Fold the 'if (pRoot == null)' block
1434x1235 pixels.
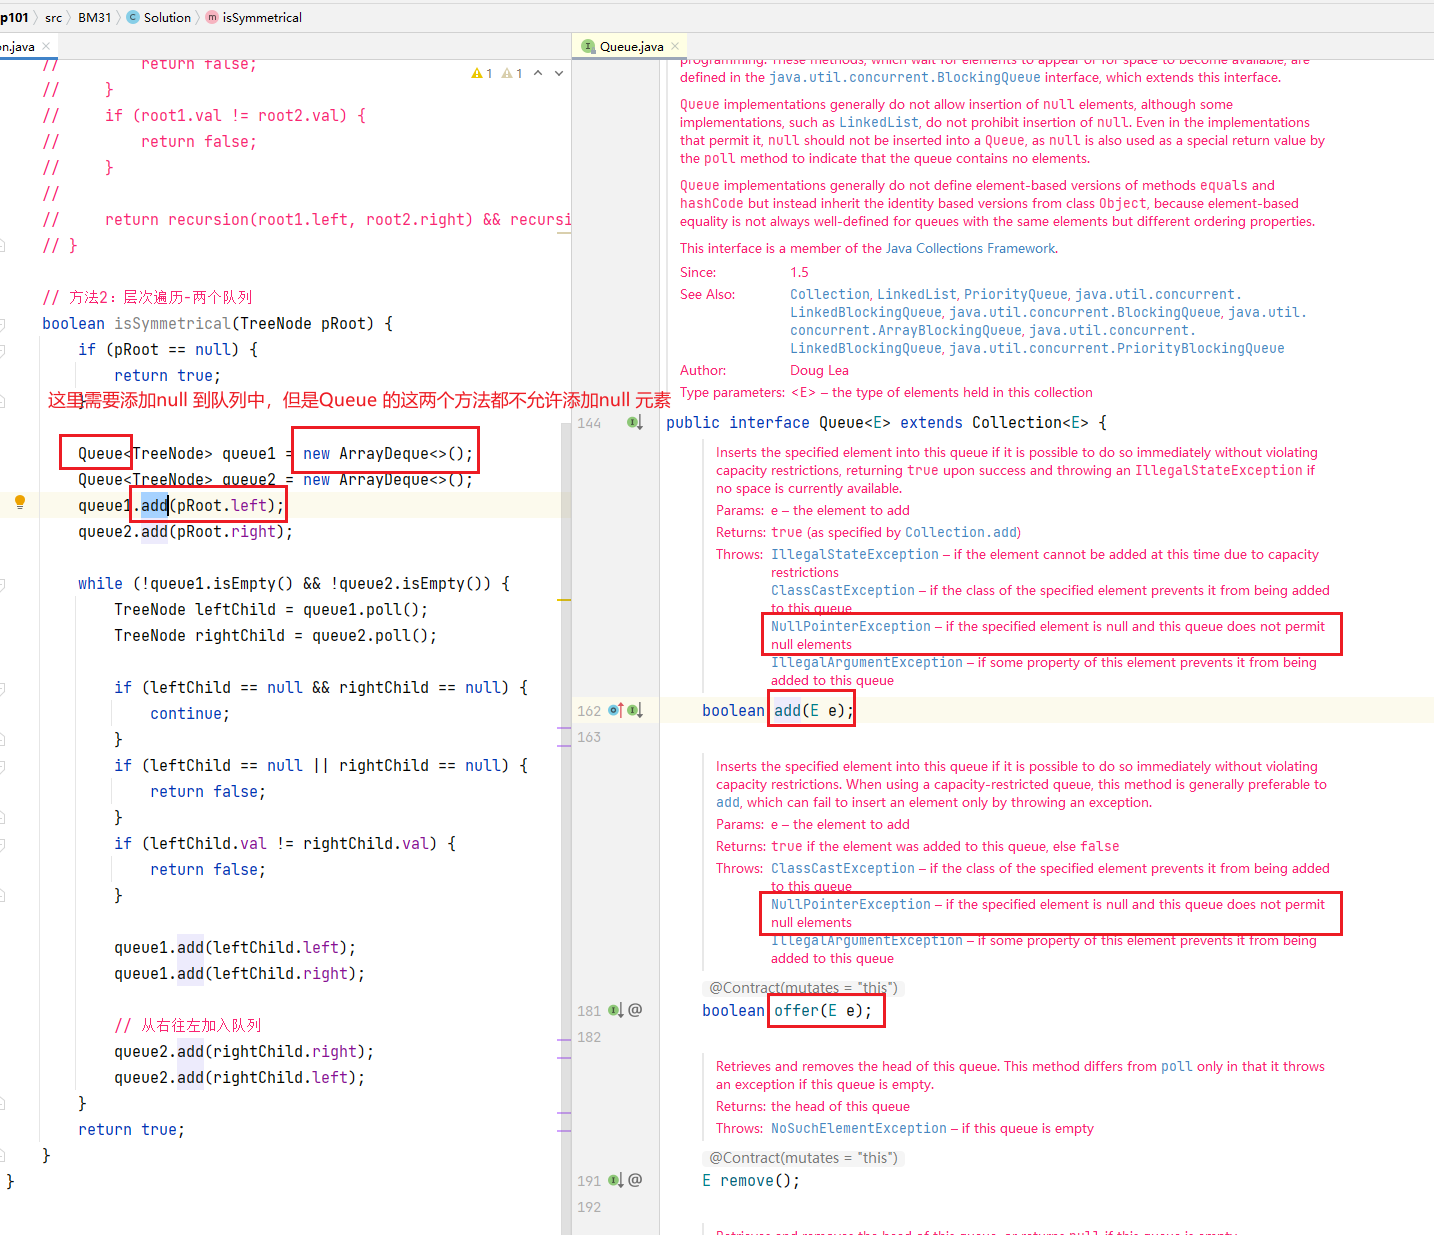pyautogui.click(x=2, y=350)
